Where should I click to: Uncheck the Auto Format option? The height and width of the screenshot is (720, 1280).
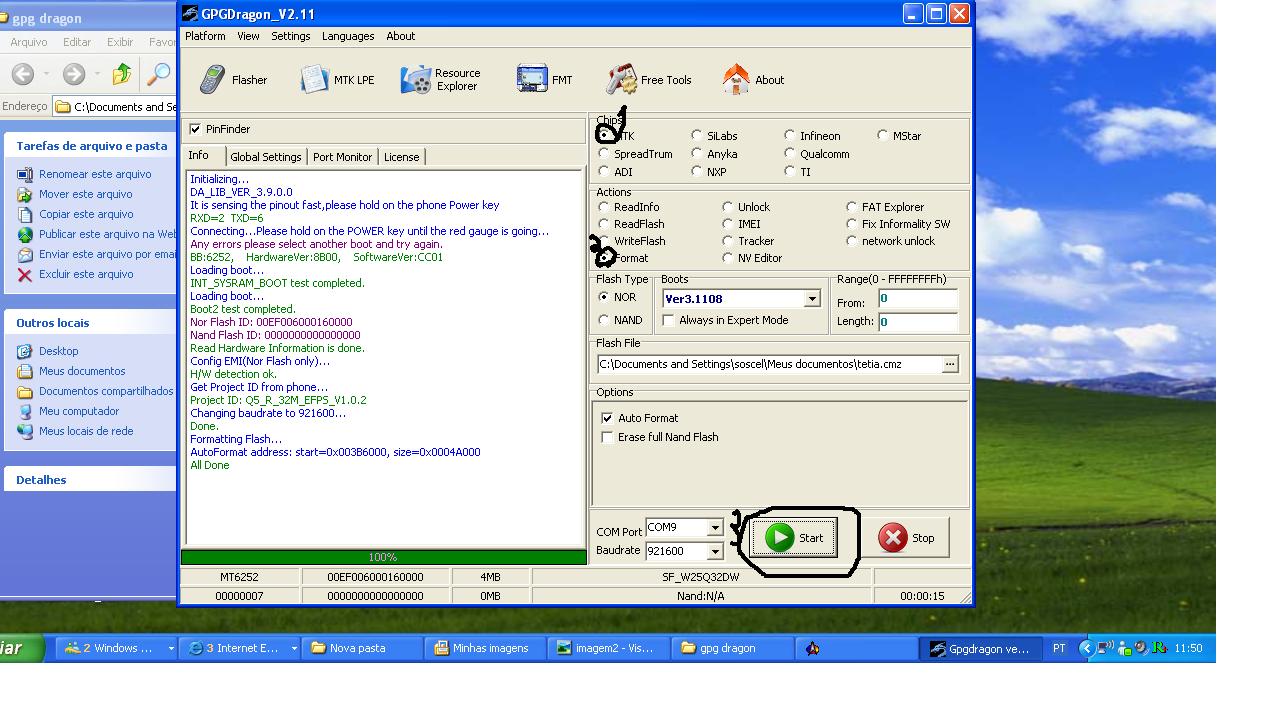pyautogui.click(x=607, y=418)
